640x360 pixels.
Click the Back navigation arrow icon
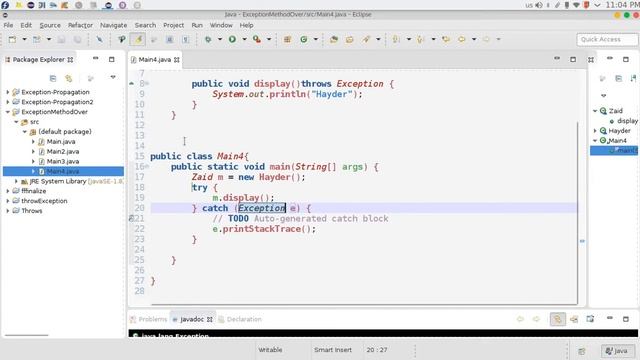click(462, 39)
